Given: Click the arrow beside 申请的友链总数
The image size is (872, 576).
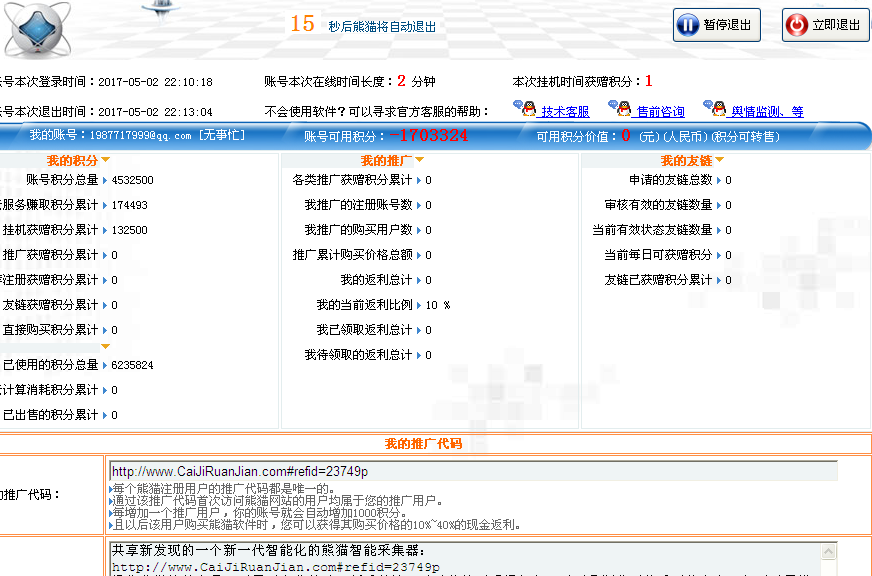Looking at the screenshot, I should [719, 181].
